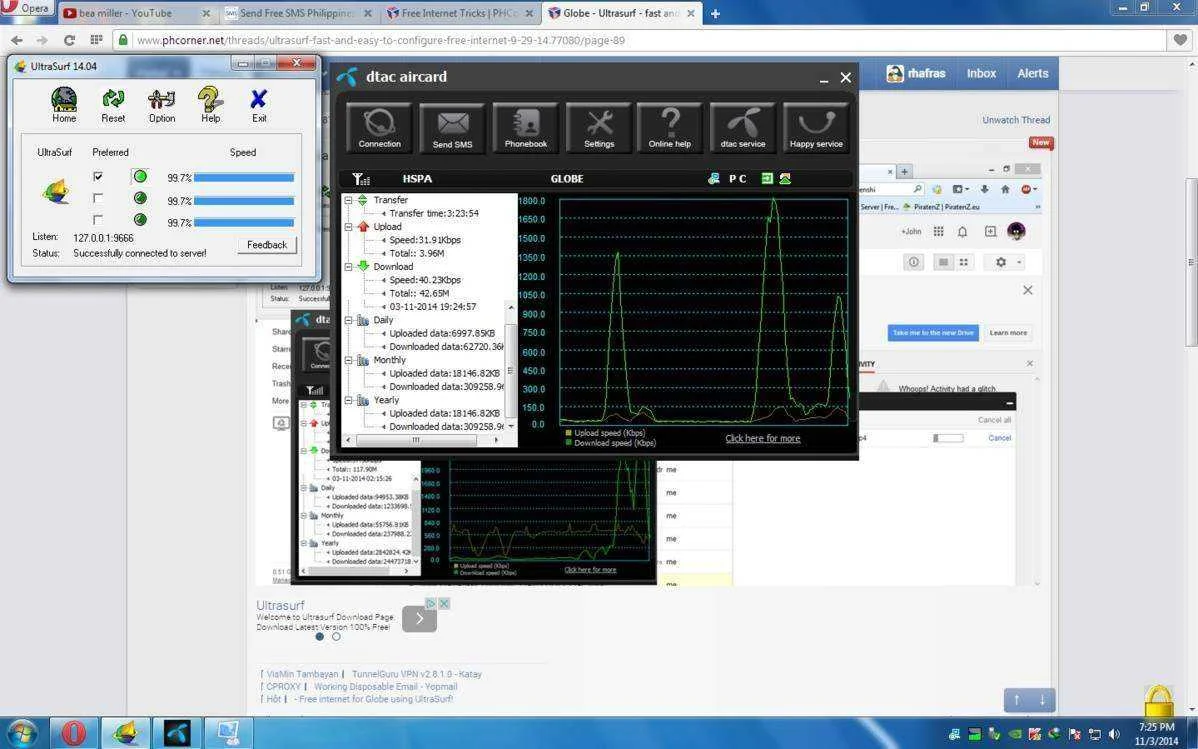This screenshot has height=749, width=1198.
Task: Click the UltraSurf Reset icon
Action: tap(113, 104)
